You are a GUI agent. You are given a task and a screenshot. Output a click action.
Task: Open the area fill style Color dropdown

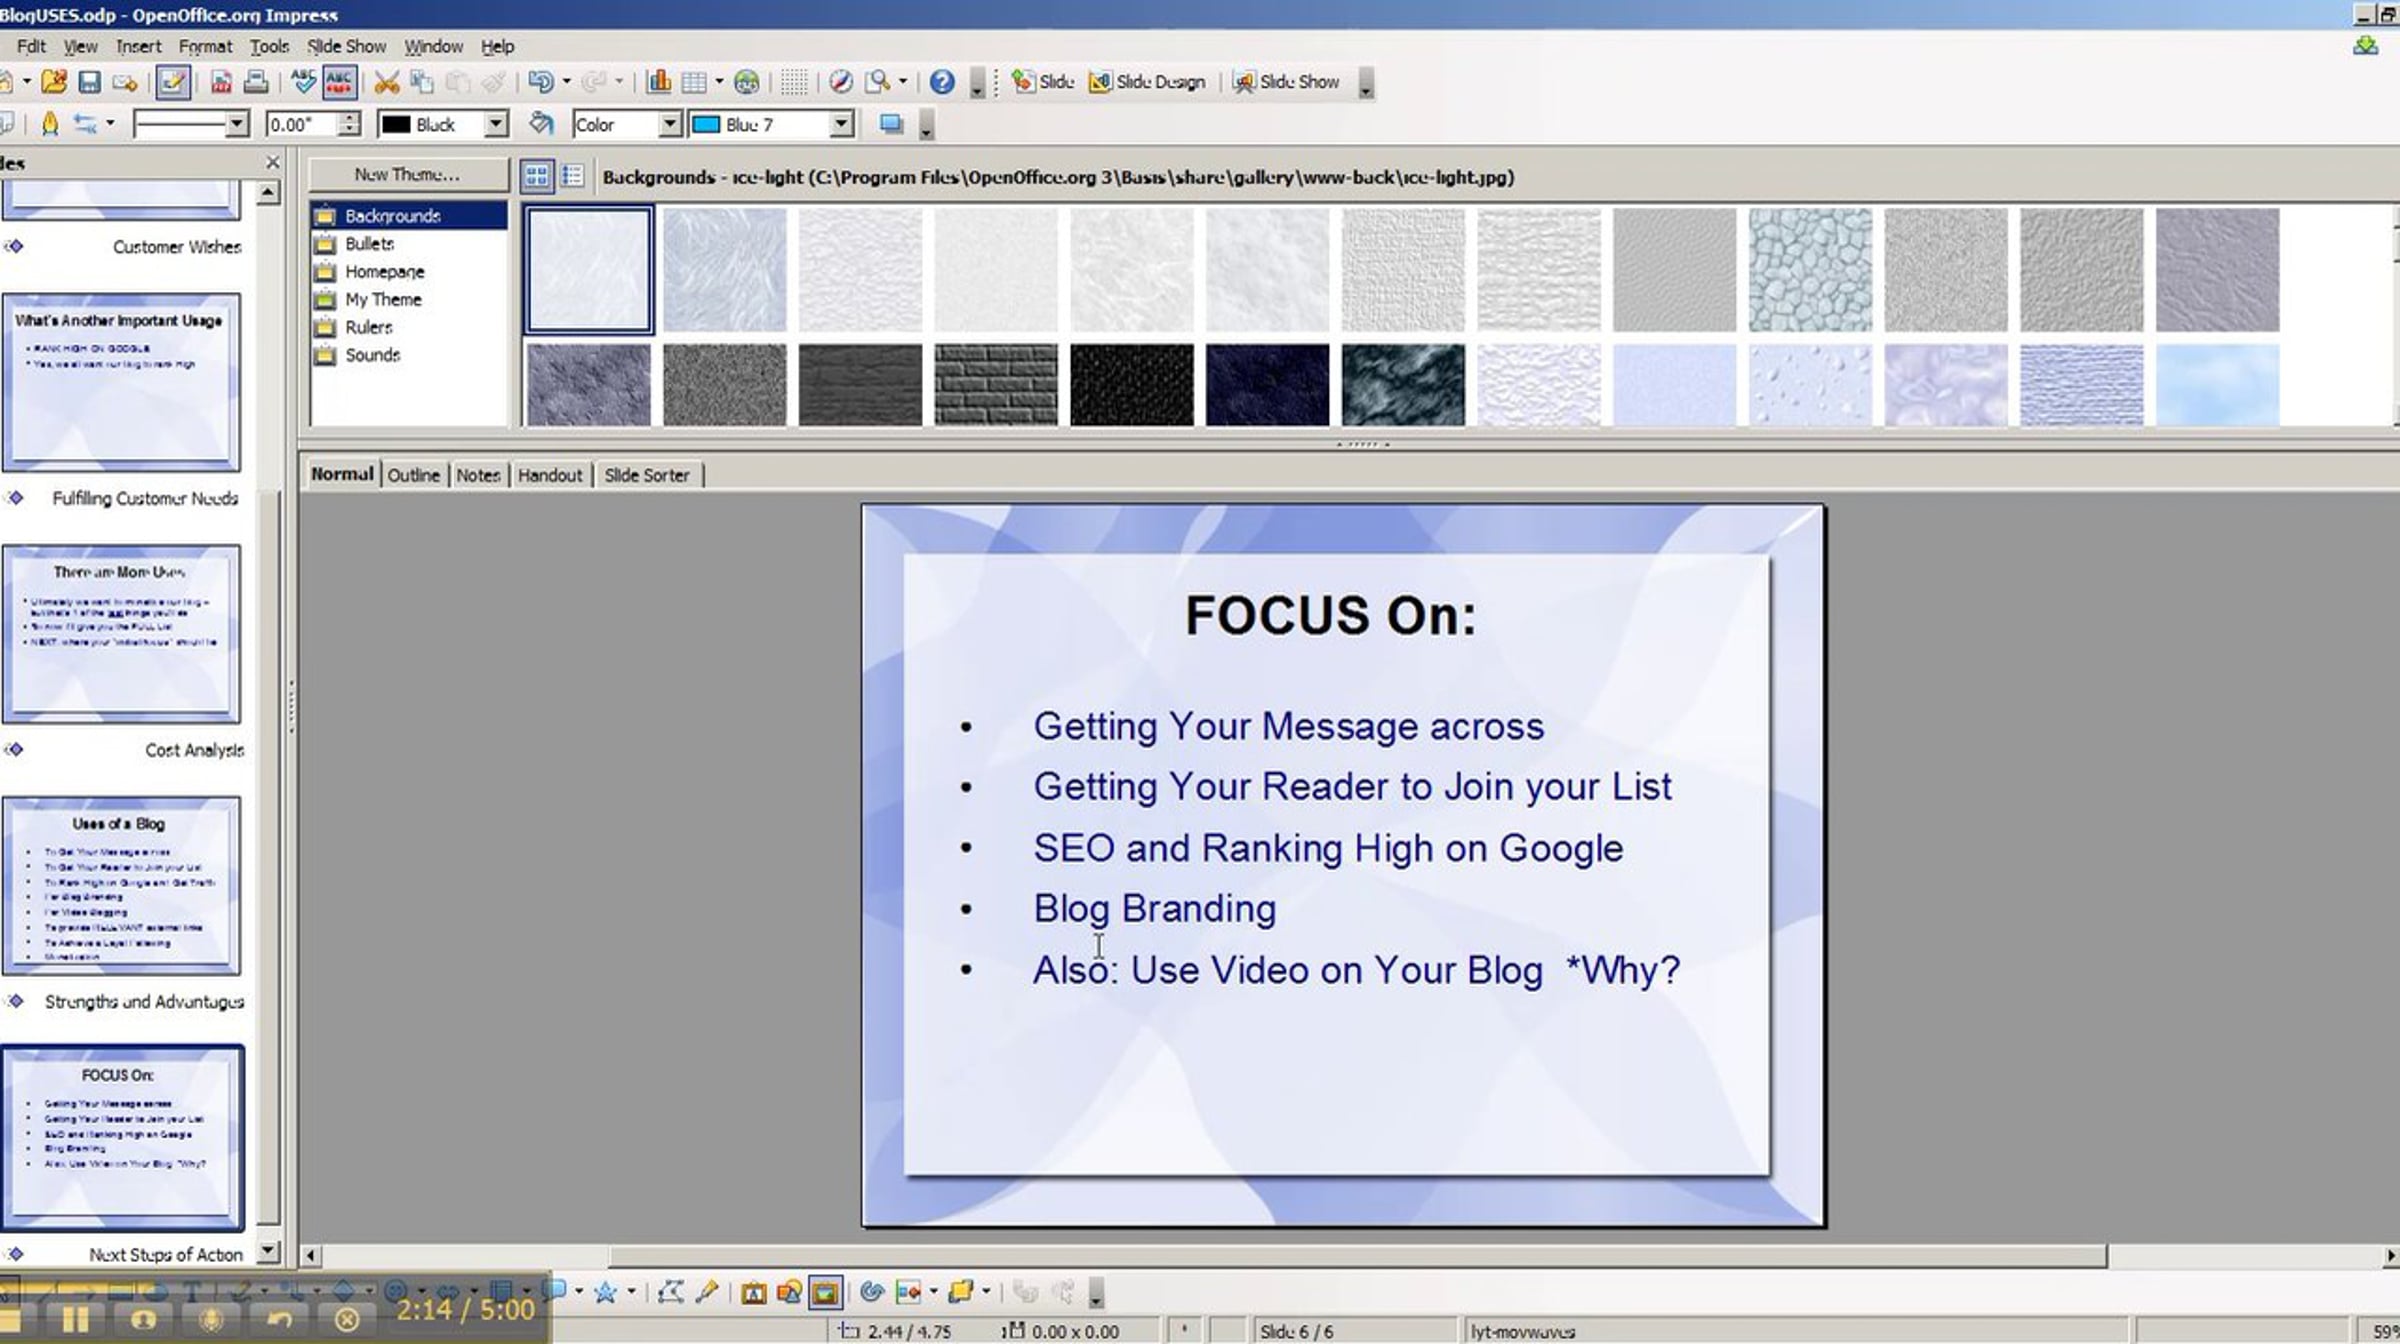[670, 124]
